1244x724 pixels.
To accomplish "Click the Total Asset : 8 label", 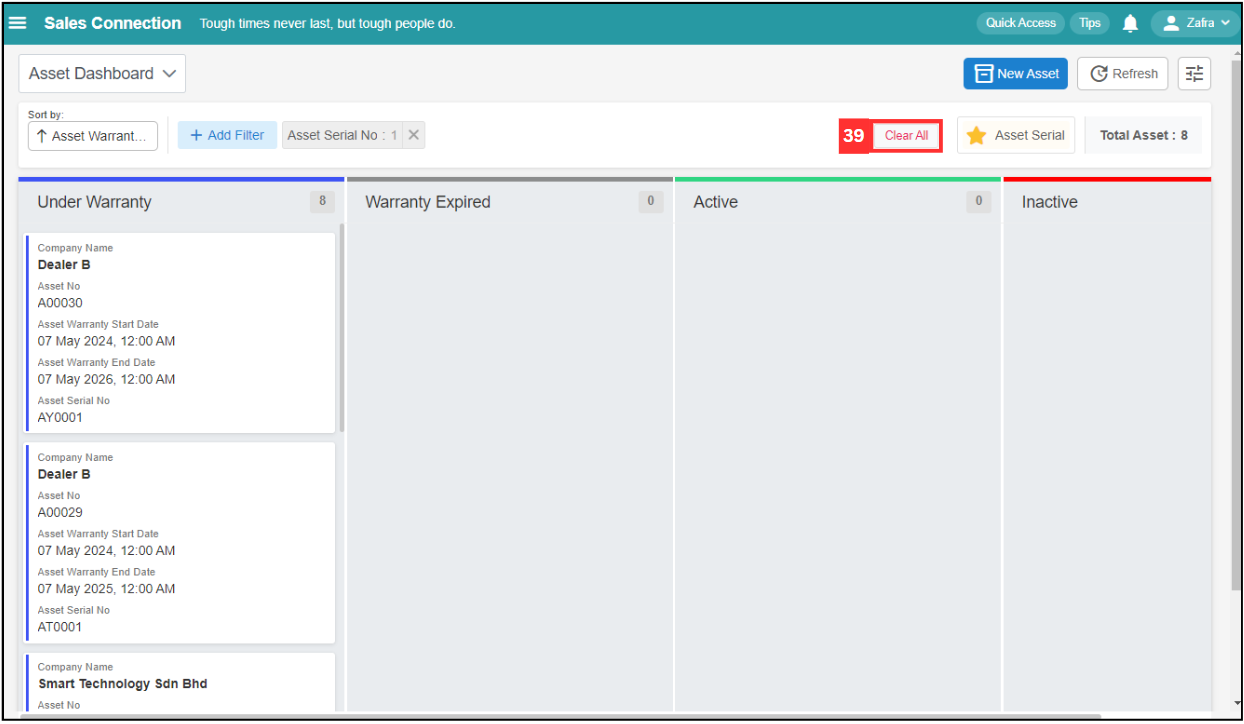I will click(x=1144, y=135).
